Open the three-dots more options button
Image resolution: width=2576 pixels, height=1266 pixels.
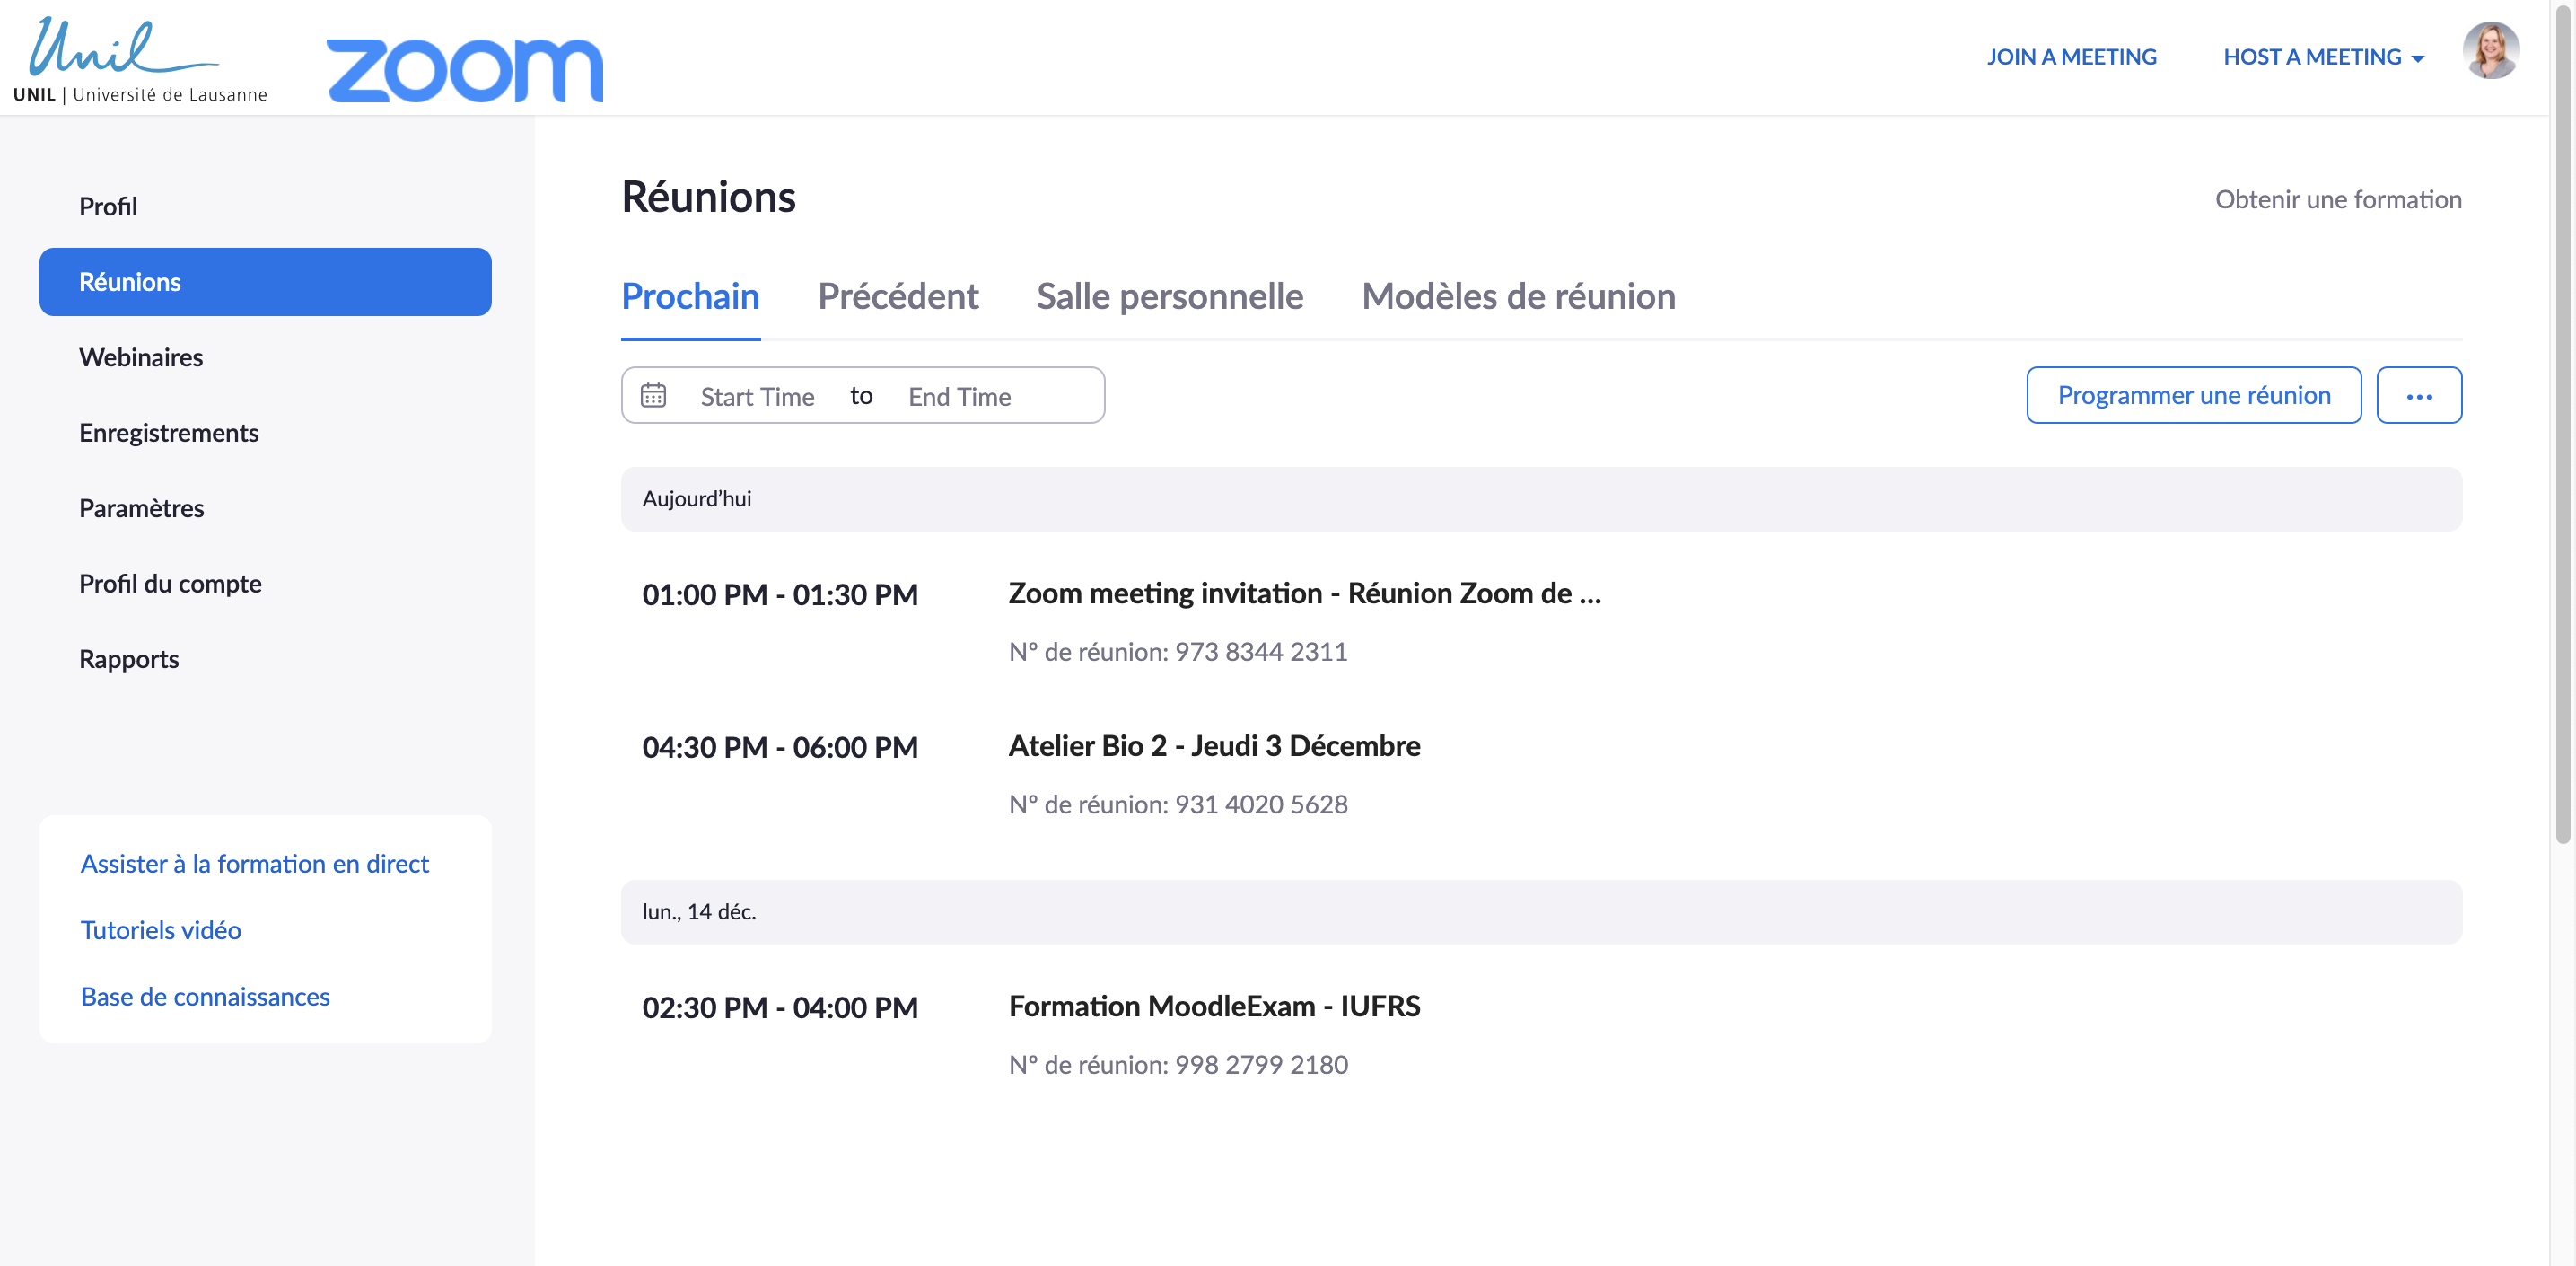pyautogui.click(x=2418, y=396)
